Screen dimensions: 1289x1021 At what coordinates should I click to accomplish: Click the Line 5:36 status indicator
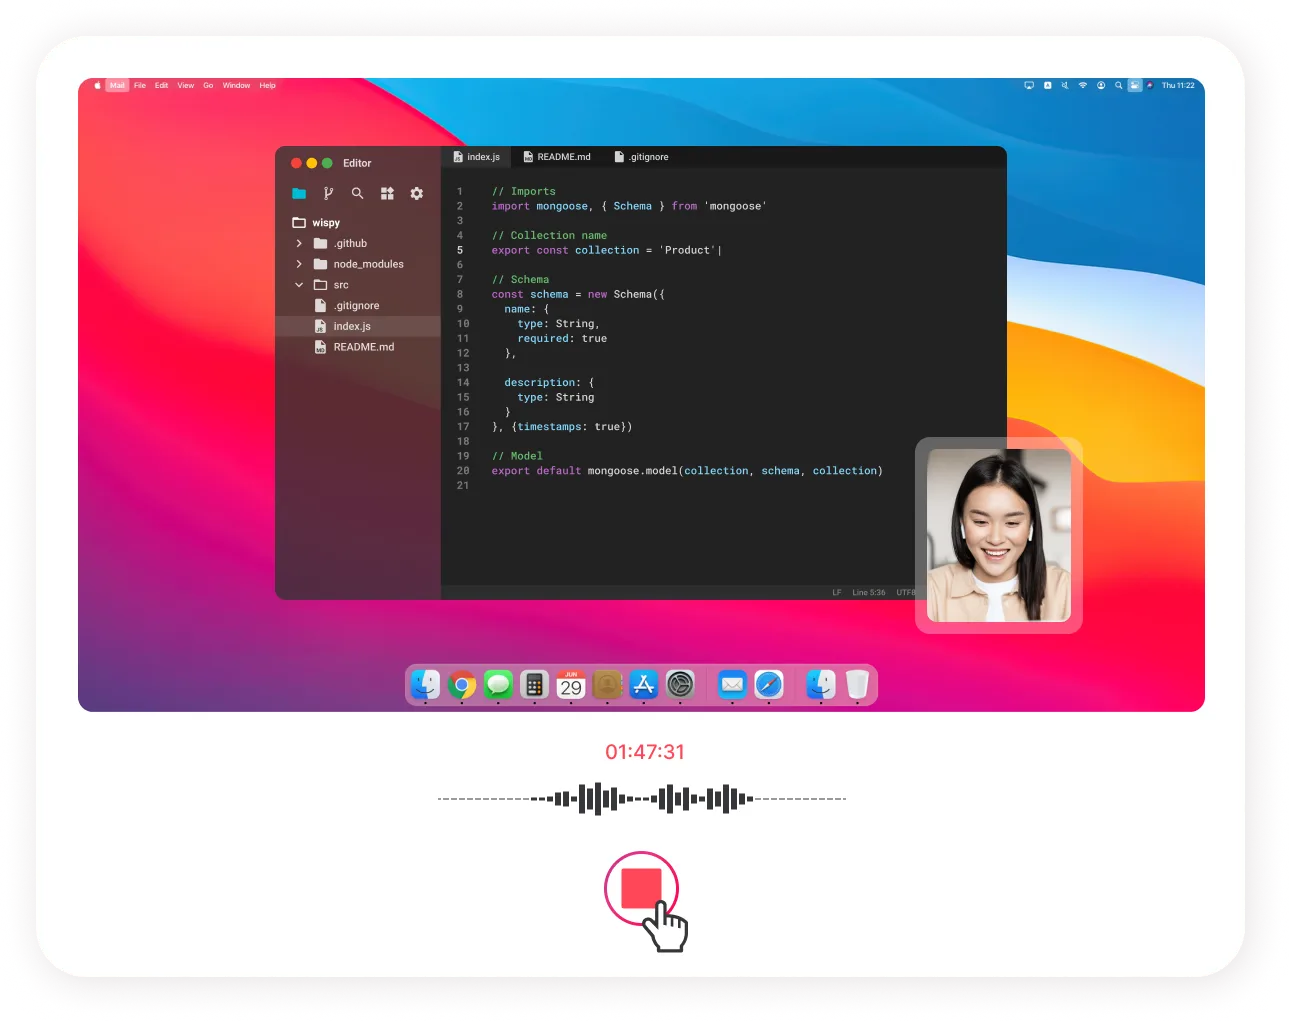pyautogui.click(x=868, y=592)
